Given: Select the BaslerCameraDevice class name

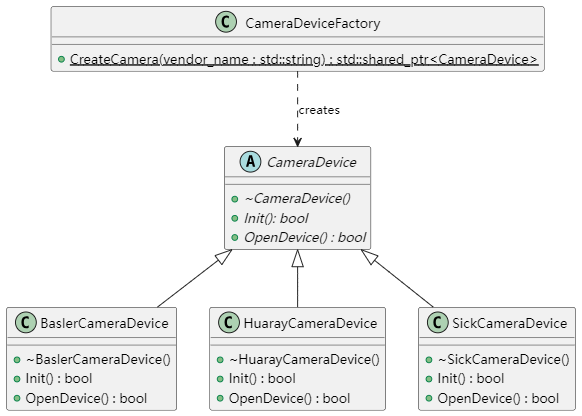Looking at the screenshot, I should (104, 323).
